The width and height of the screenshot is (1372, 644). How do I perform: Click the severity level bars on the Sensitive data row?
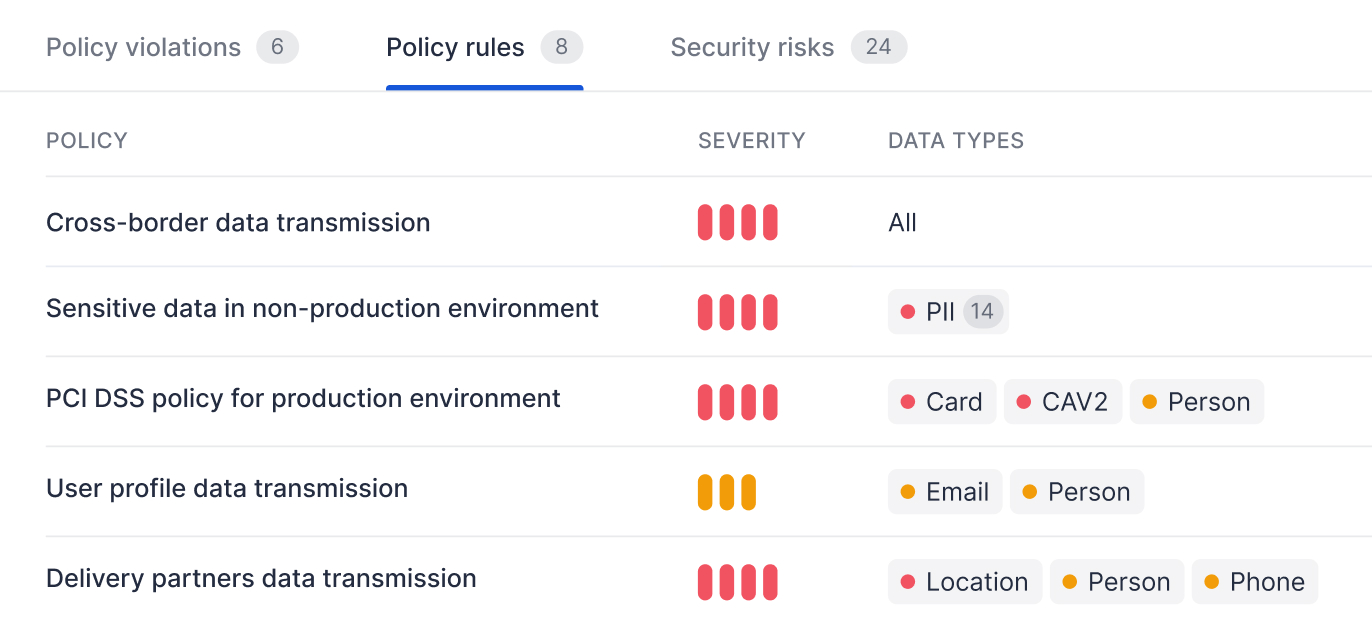tap(738, 311)
